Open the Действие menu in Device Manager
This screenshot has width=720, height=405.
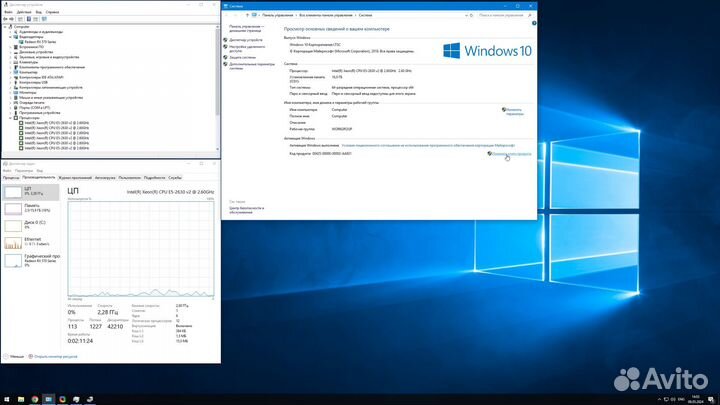coord(24,12)
